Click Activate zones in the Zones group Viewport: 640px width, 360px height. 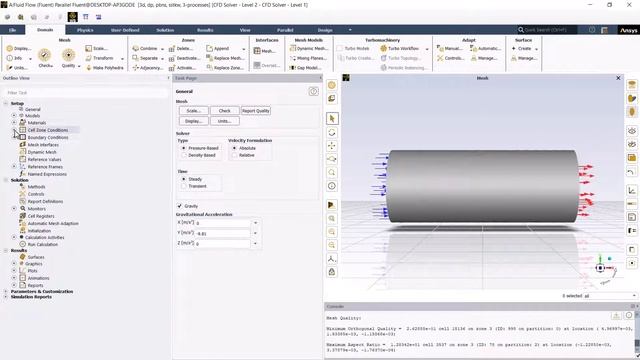(x=182, y=68)
